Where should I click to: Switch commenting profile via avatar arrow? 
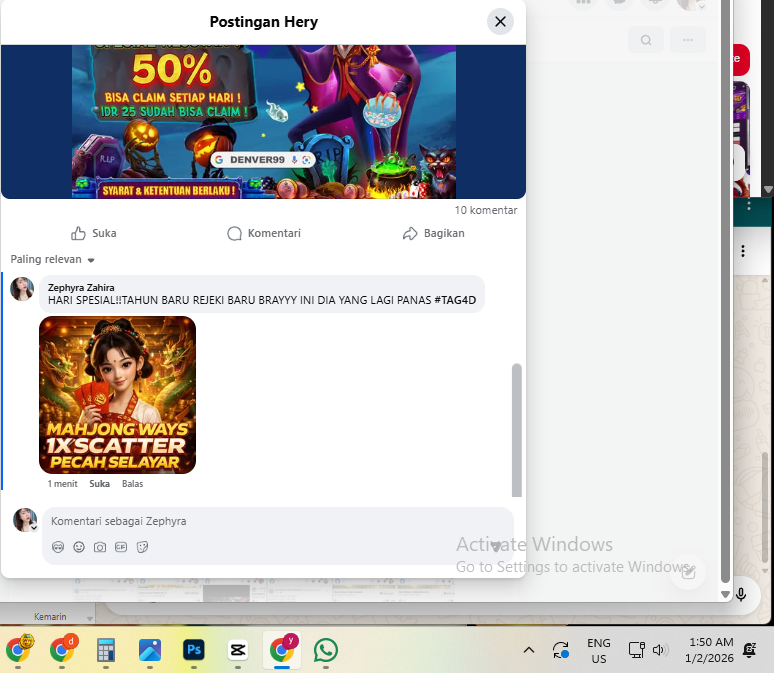pos(34,528)
